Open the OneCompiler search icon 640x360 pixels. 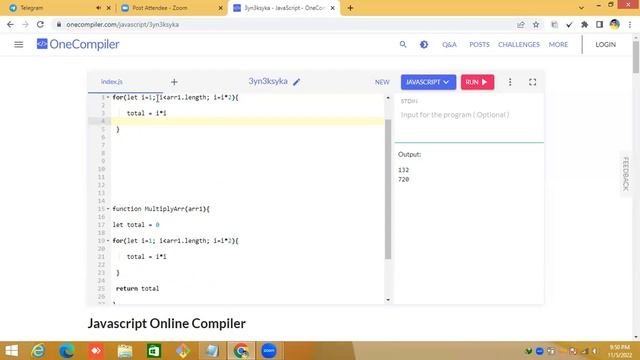[403, 44]
